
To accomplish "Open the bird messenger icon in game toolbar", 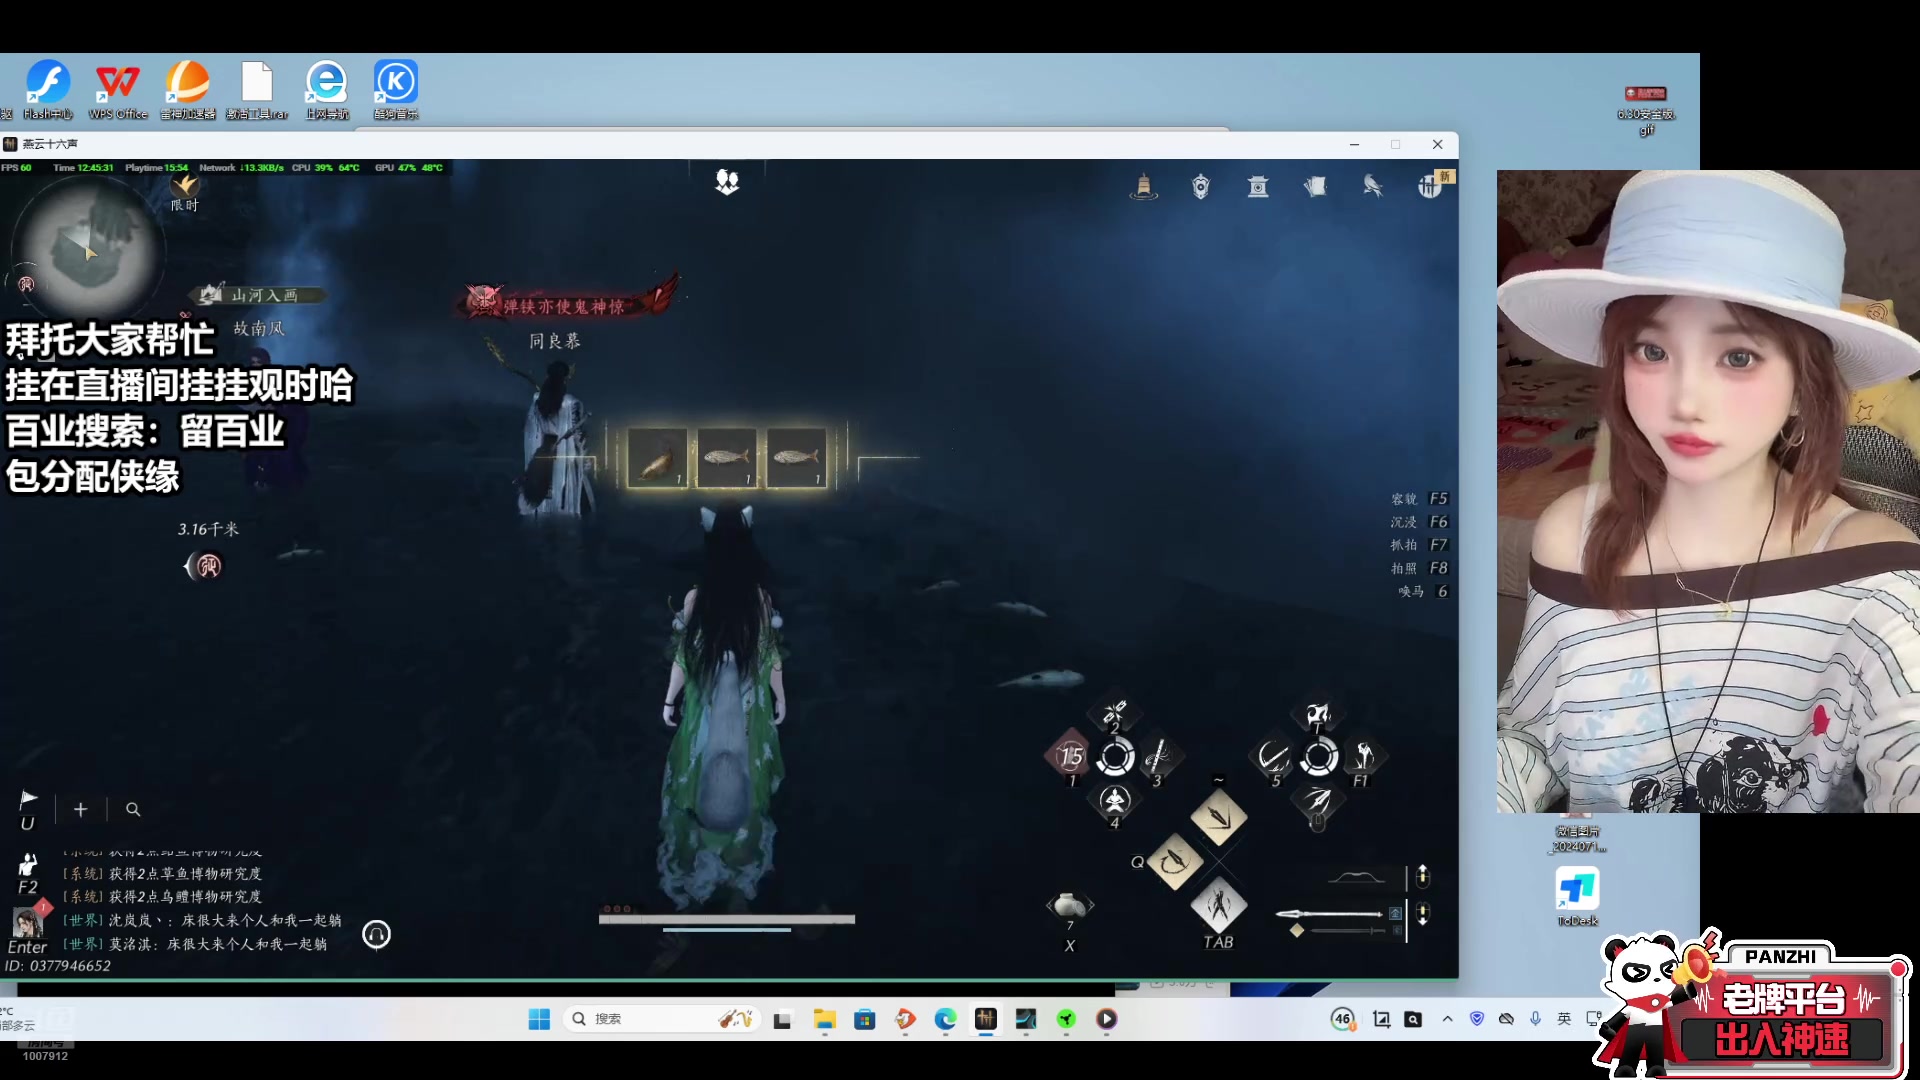I will click(1373, 187).
